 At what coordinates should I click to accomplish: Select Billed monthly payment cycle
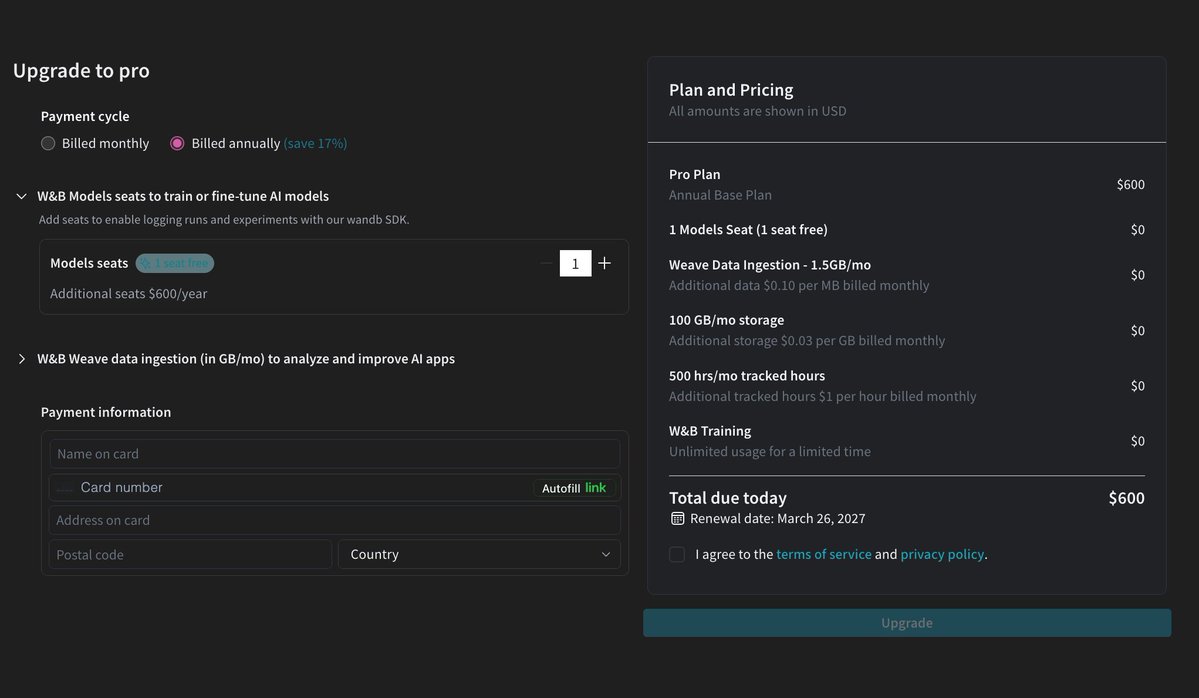[x=48, y=143]
